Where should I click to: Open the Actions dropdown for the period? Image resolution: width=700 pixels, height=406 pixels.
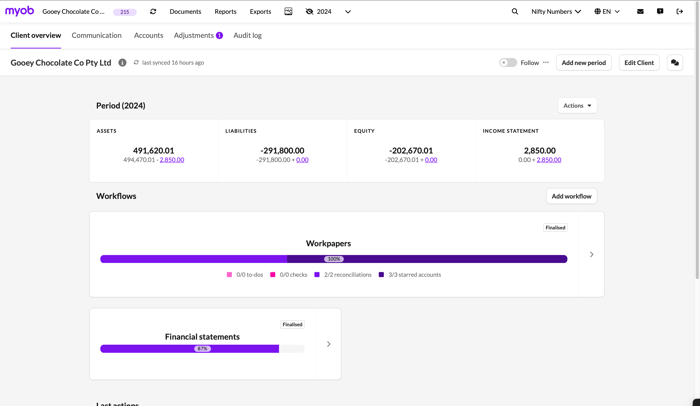coord(577,105)
